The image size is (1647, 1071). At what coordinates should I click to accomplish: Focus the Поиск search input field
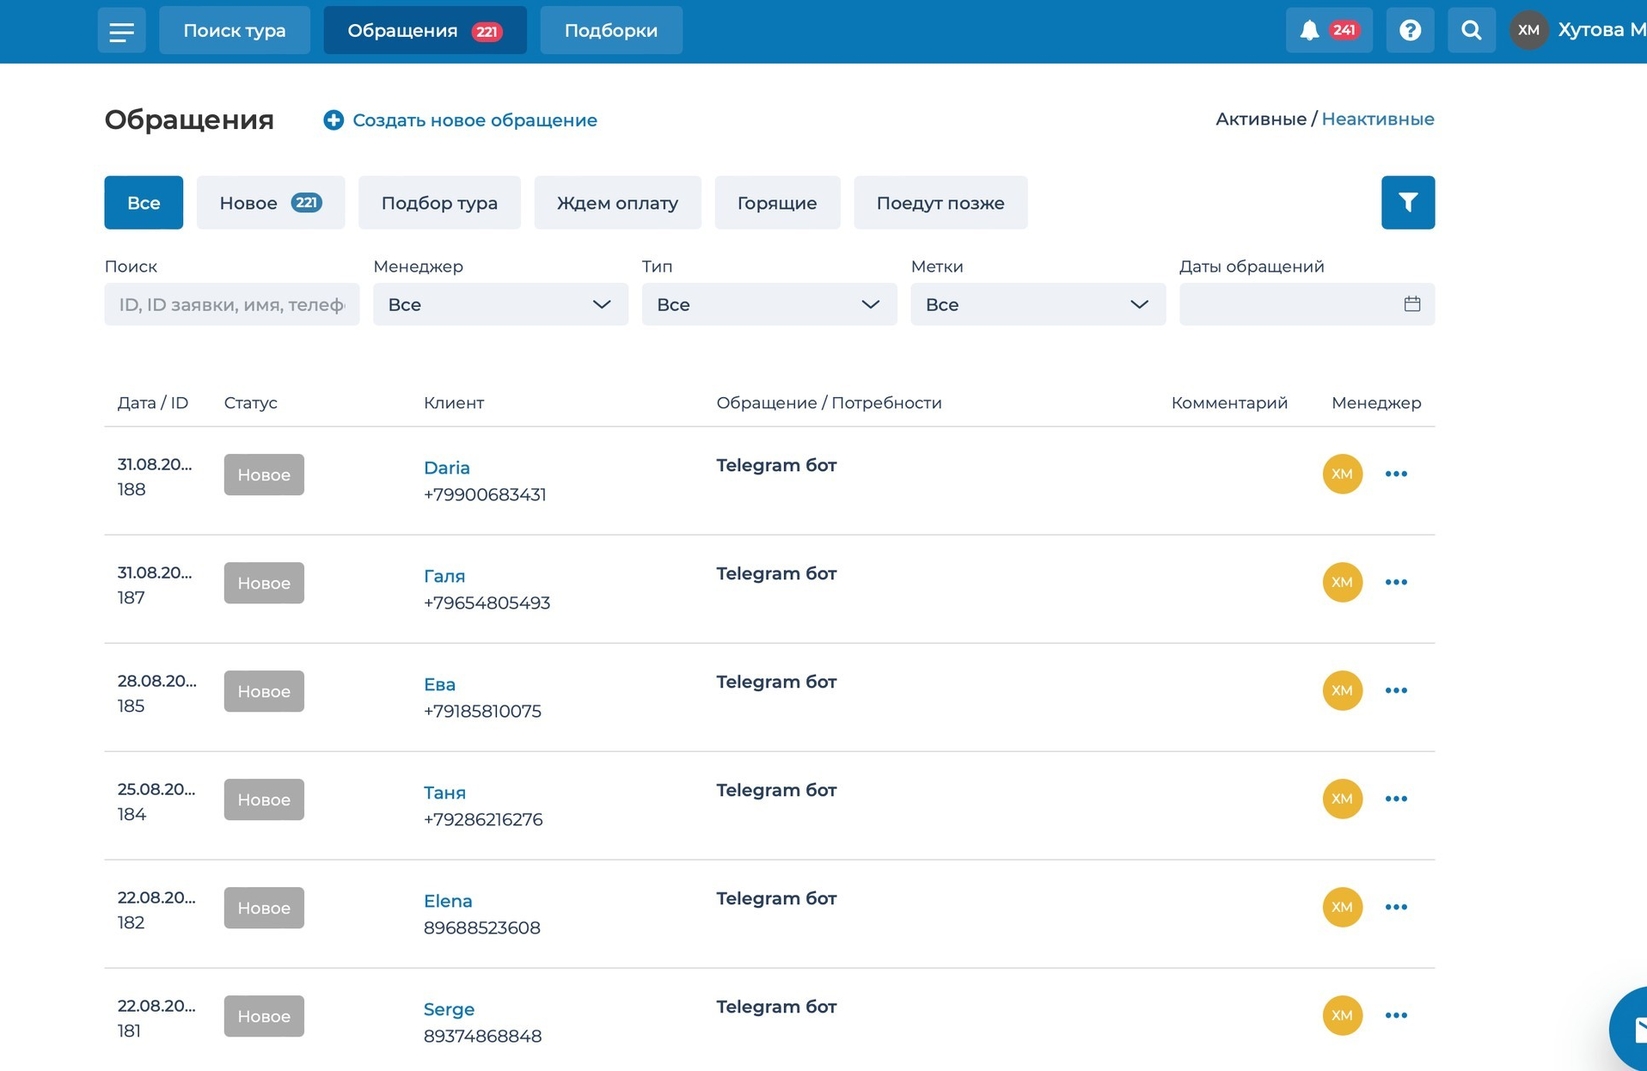pyautogui.click(x=231, y=304)
